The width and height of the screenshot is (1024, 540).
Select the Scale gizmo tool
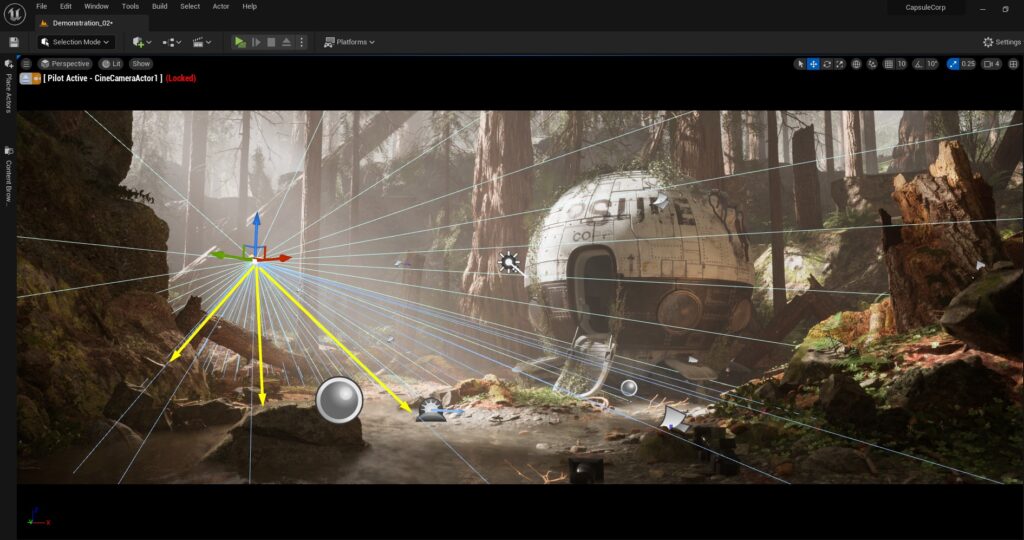(840, 64)
